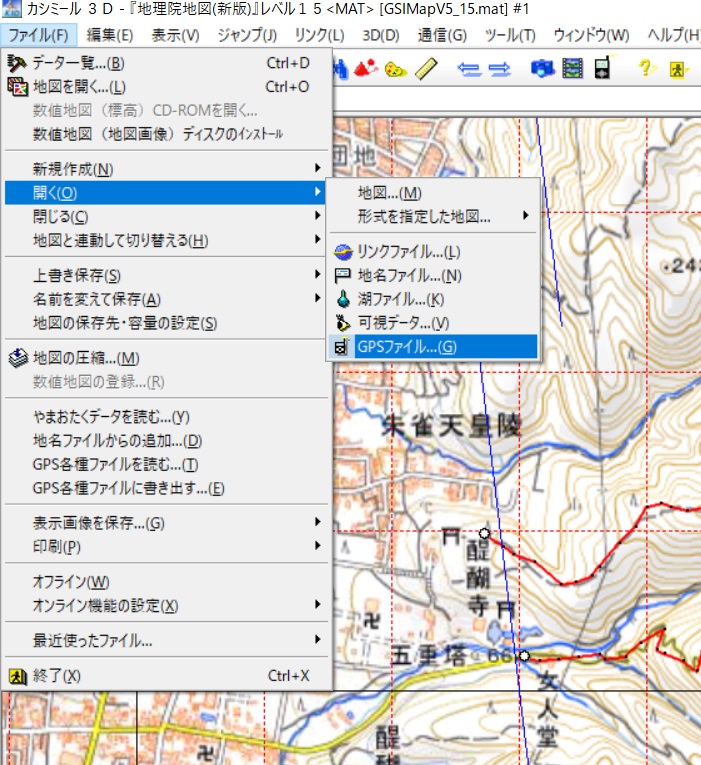Open the リンク(L) menu
This screenshot has height=765, width=701.
[319, 35]
